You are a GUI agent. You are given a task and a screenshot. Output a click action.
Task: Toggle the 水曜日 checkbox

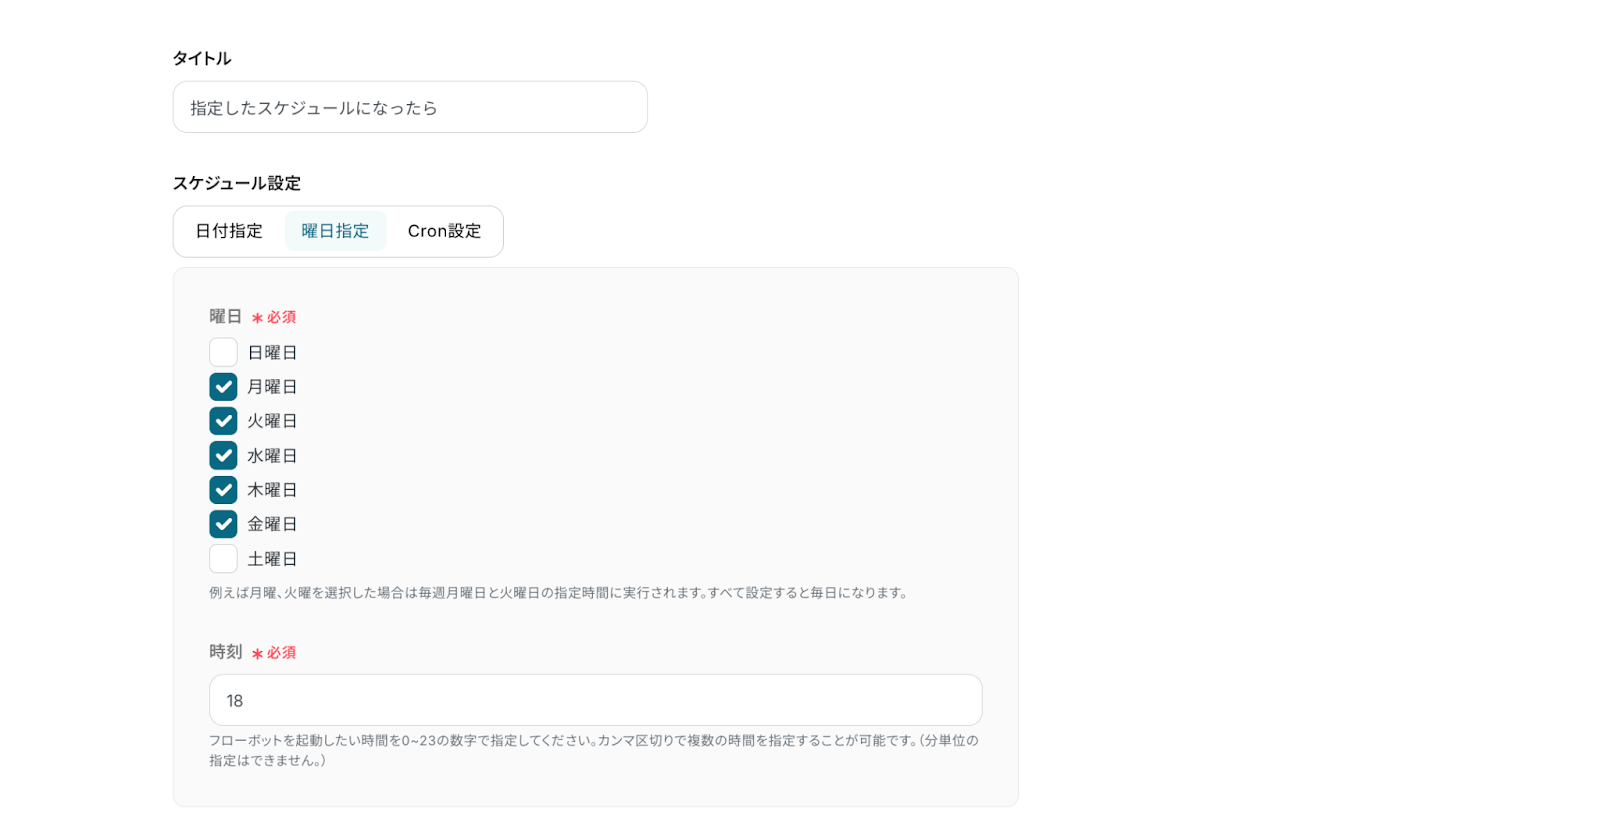tap(223, 456)
